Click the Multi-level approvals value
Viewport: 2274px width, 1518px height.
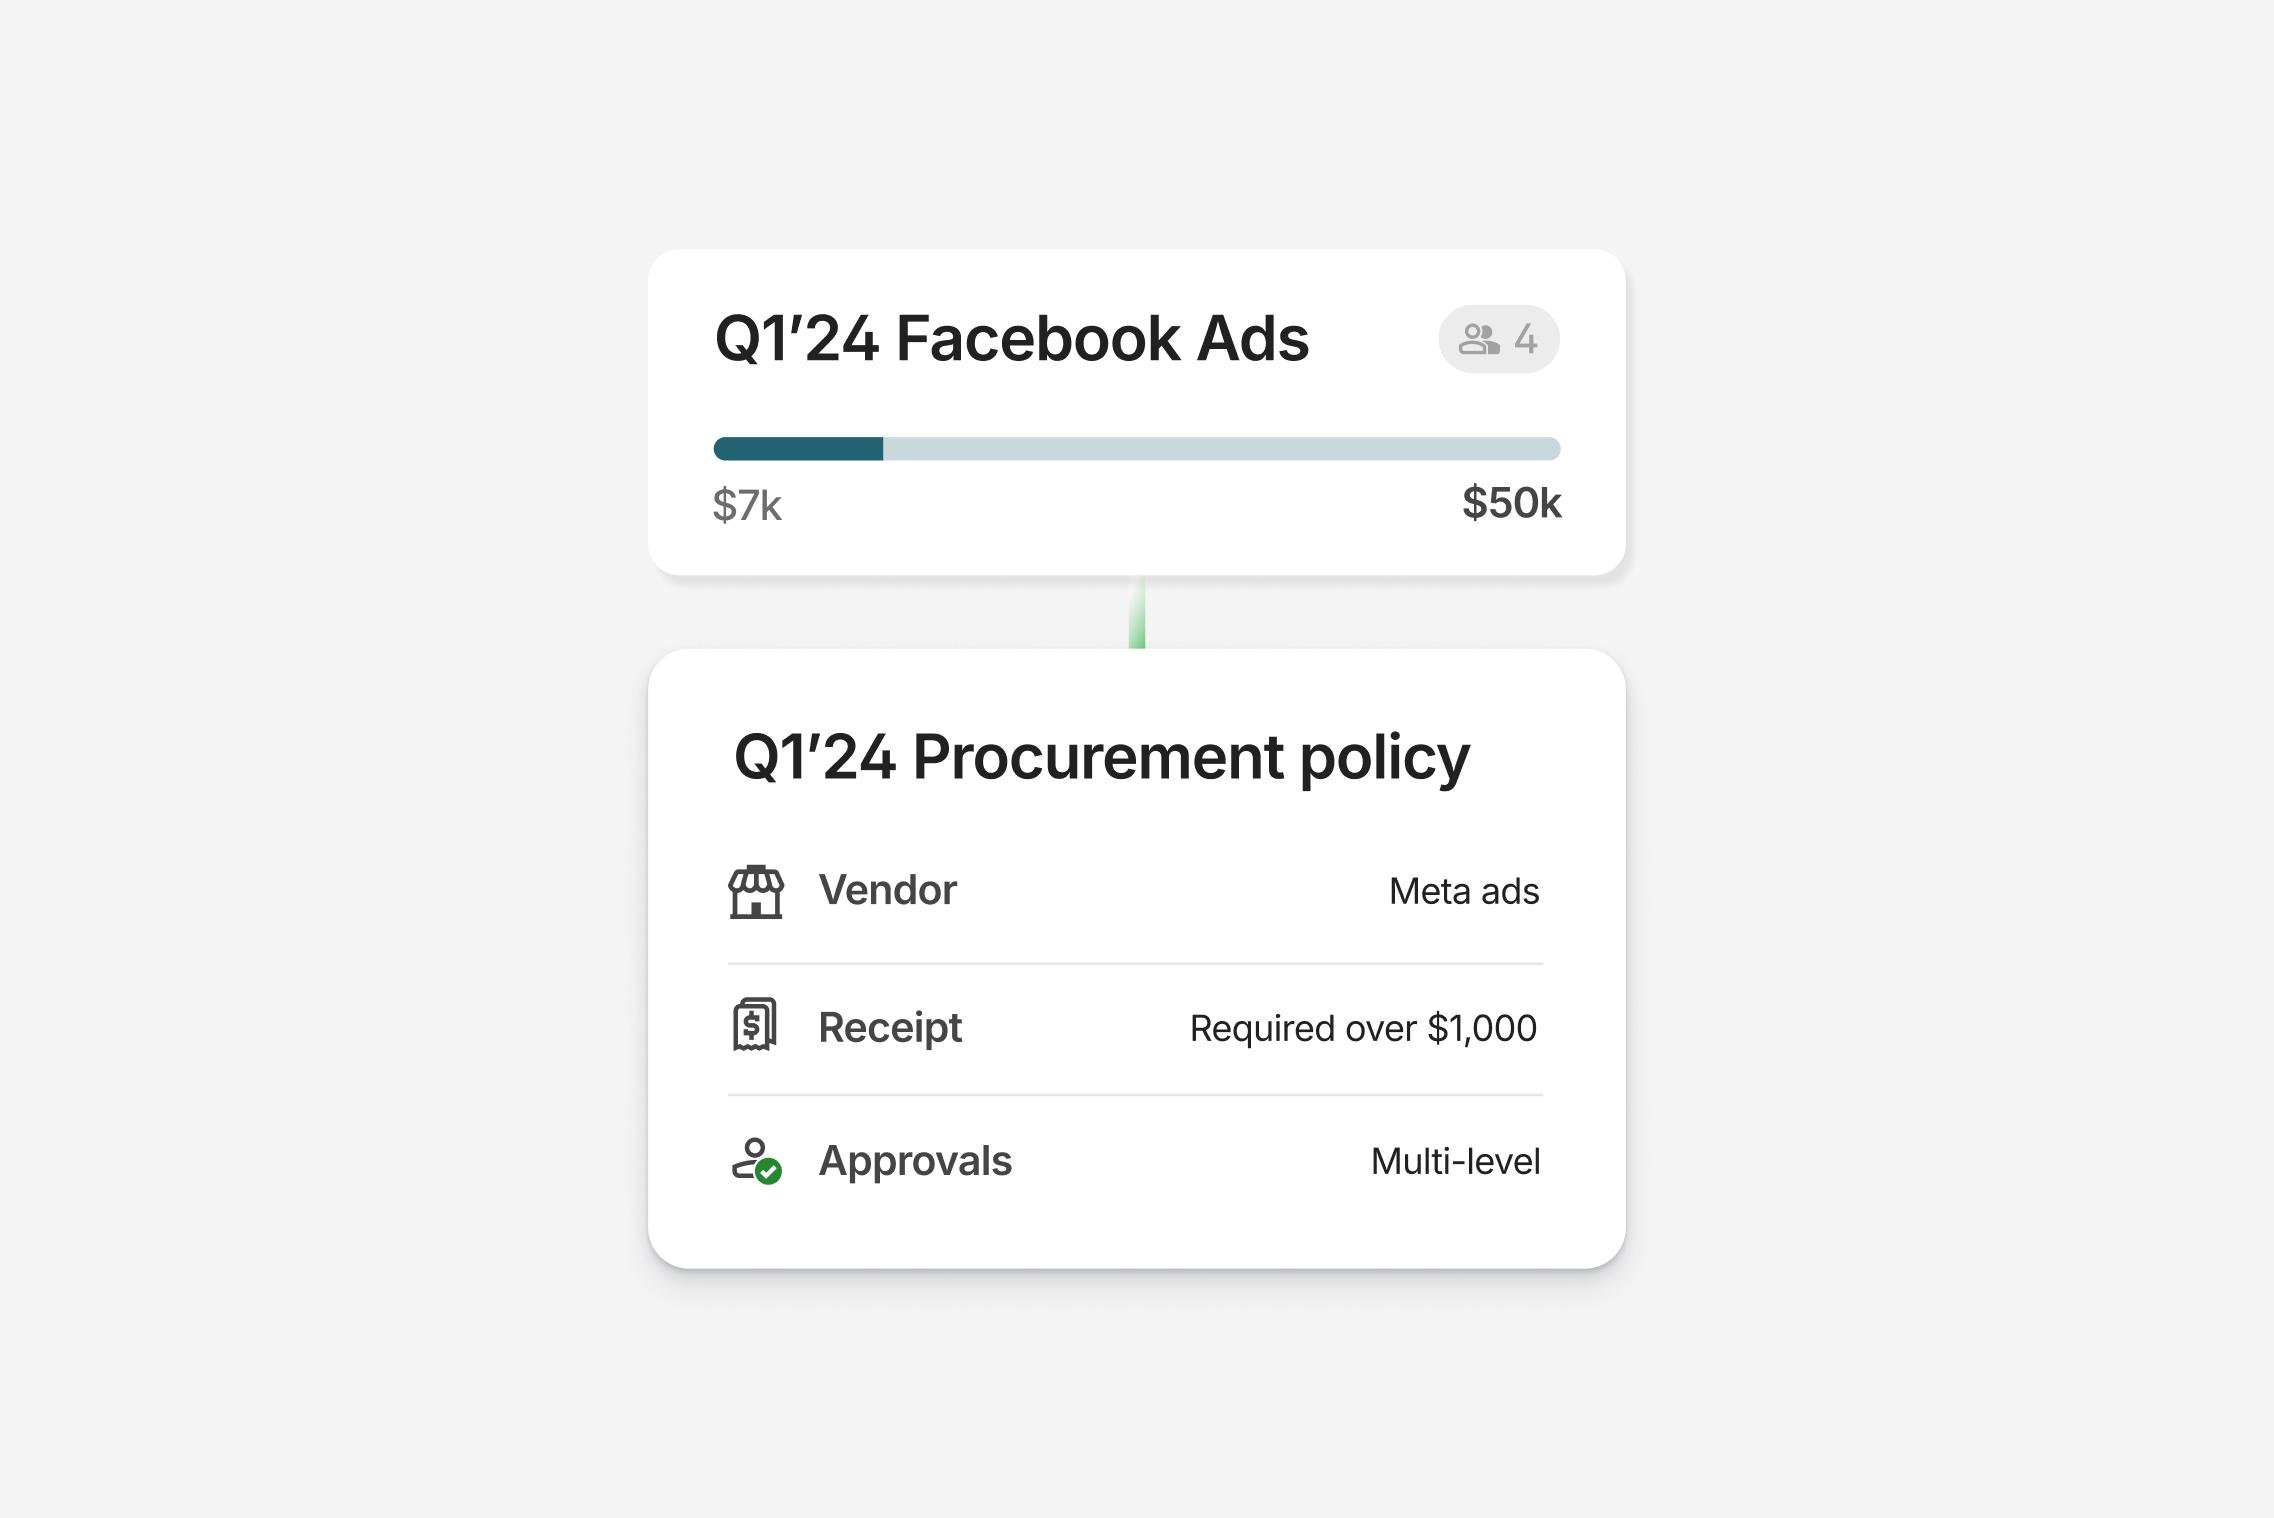(x=1455, y=1161)
